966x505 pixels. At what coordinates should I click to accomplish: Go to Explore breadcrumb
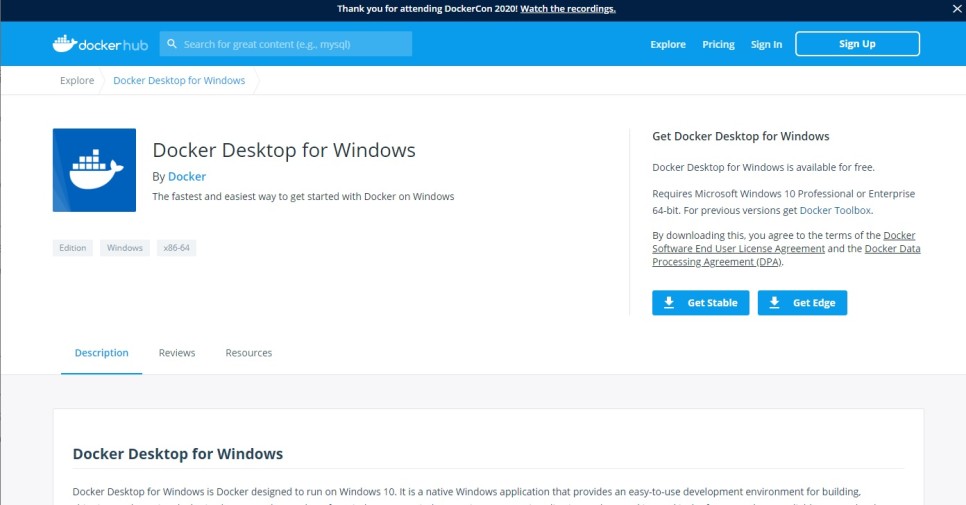click(x=77, y=80)
